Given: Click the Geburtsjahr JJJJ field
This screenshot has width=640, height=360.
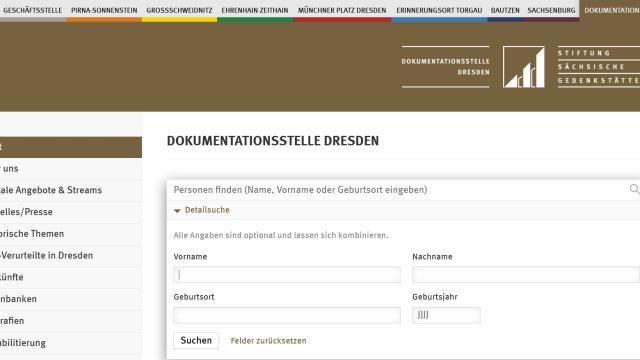Looking at the screenshot, I should (x=446, y=316).
